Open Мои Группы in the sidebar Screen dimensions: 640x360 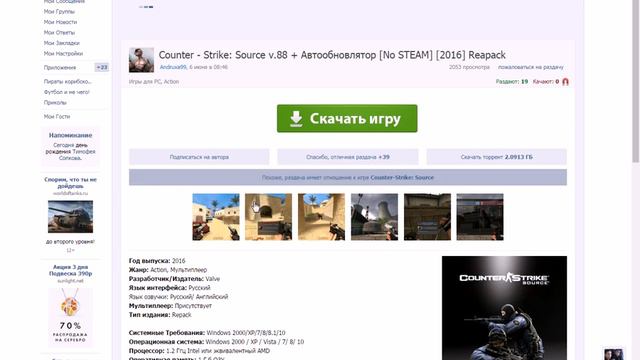coord(59,11)
